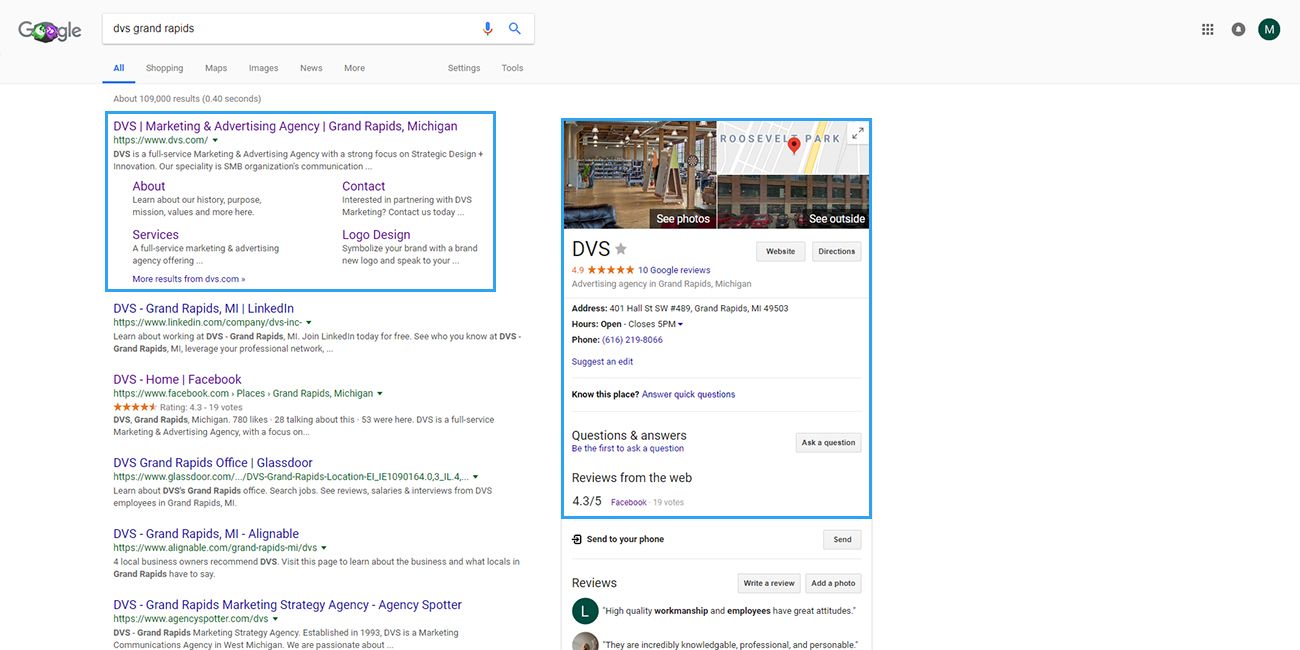This screenshot has width=1300, height=650.
Task: Open the Services sitelink
Action: point(156,235)
